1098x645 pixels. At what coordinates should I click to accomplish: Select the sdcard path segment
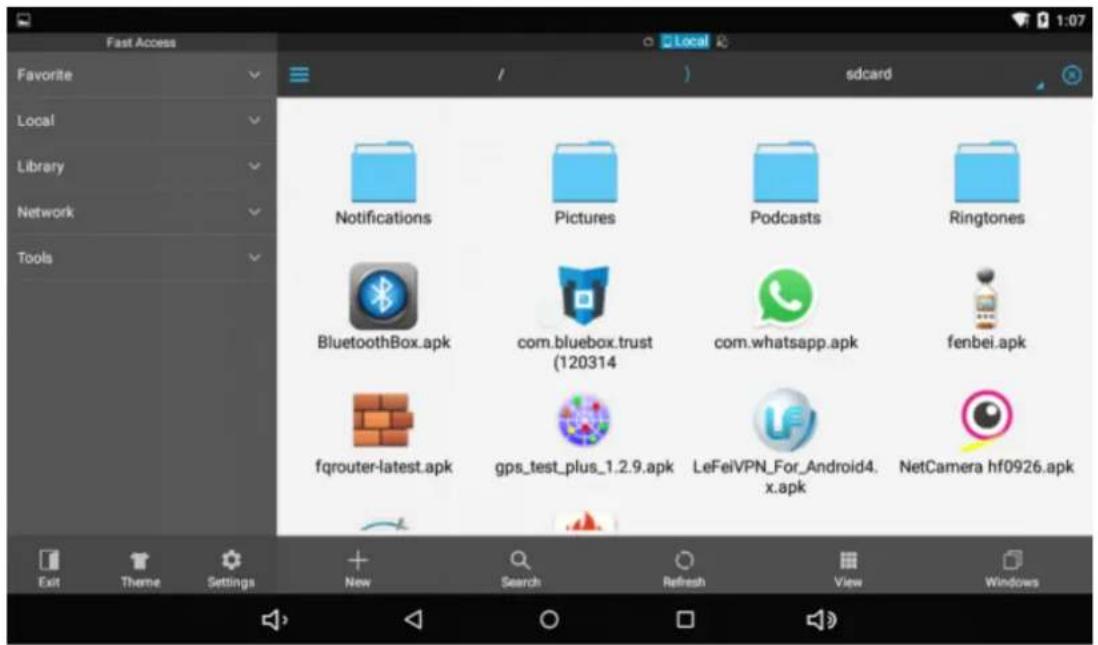pos(868,74)
